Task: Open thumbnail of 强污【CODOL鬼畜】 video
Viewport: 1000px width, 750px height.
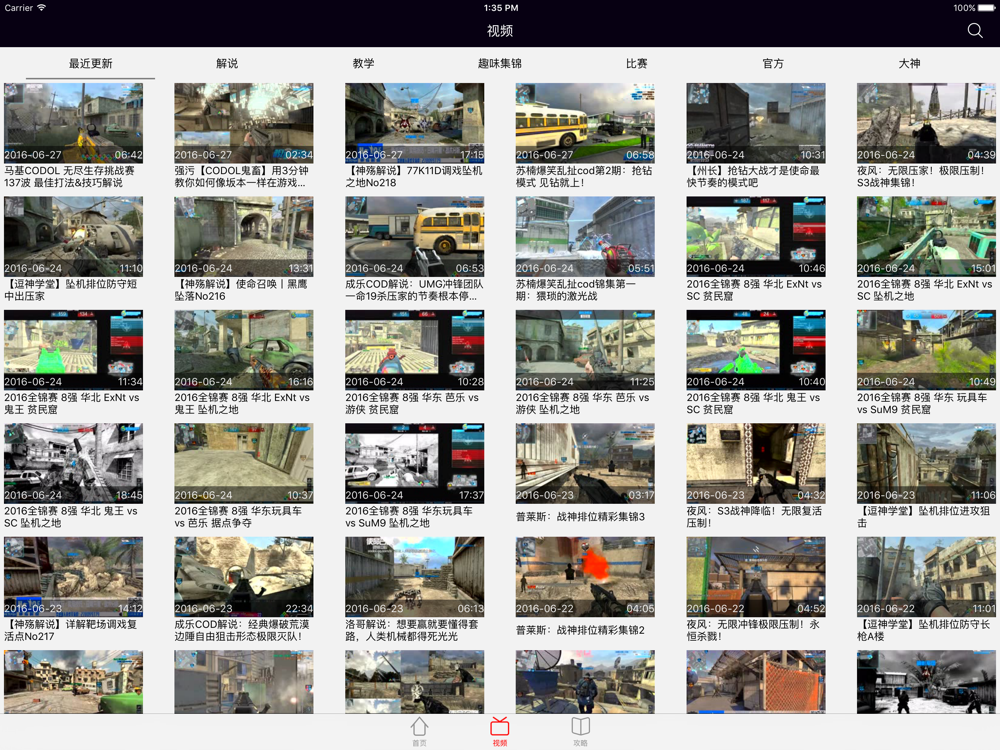Action: click(x=244, y=122)
